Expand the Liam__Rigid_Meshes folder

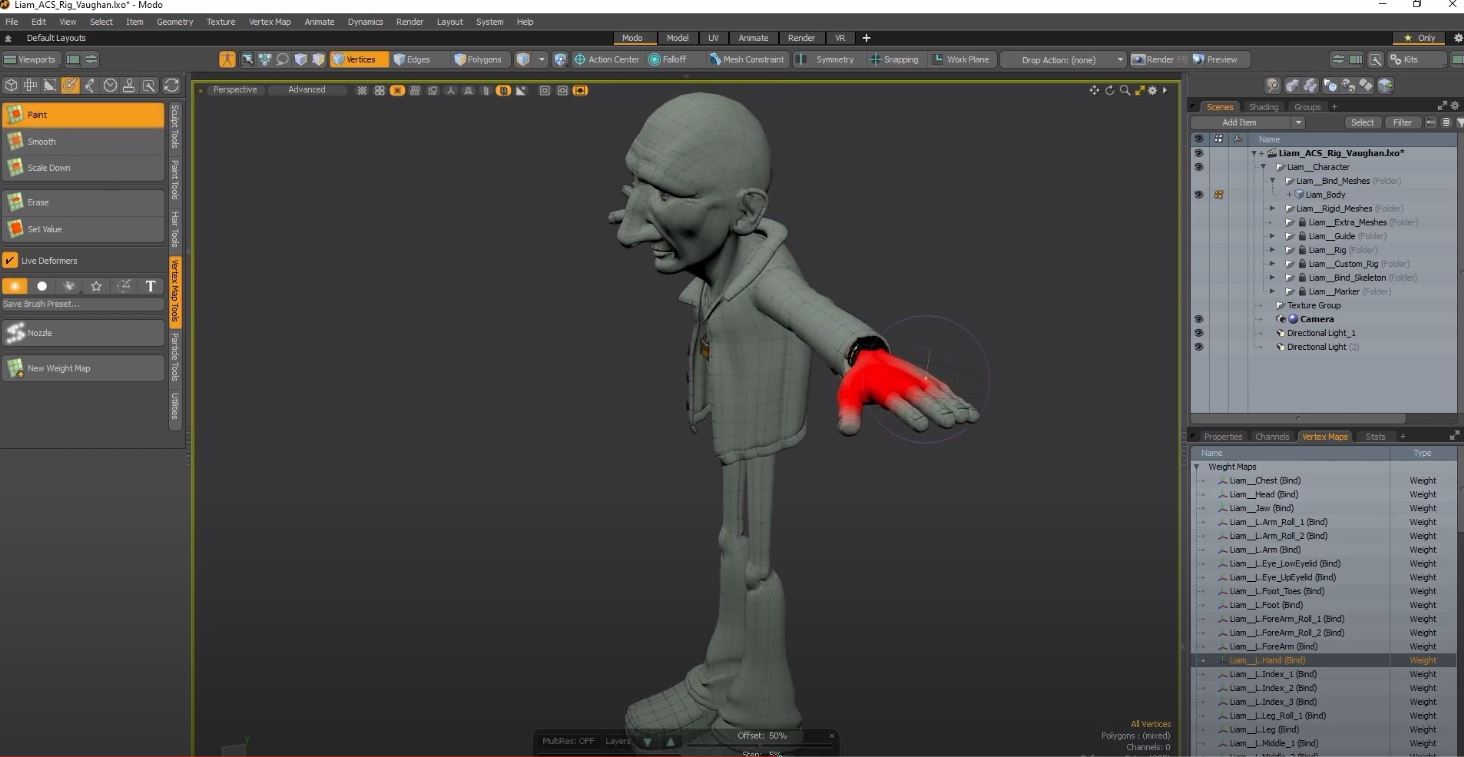(1272, 209)
